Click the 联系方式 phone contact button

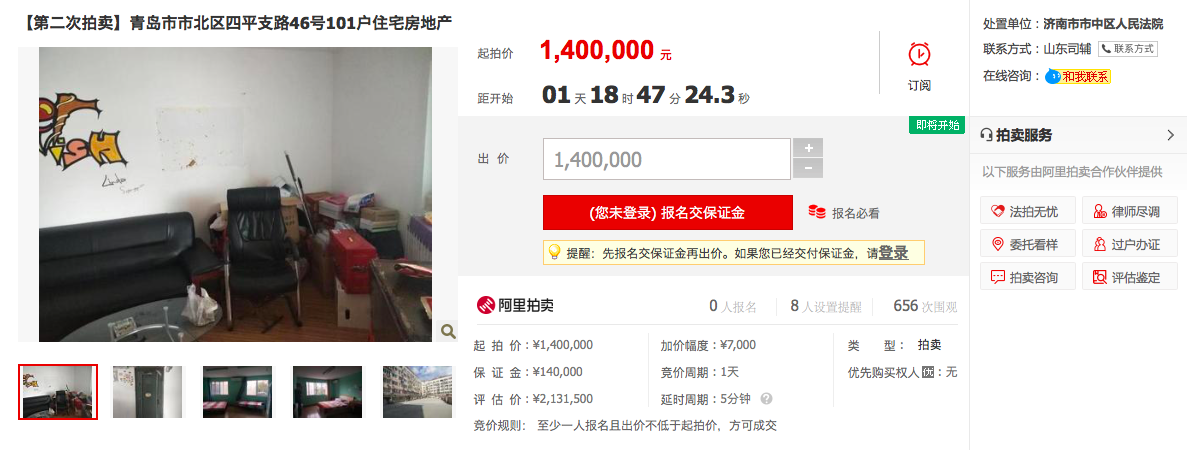1128,48
